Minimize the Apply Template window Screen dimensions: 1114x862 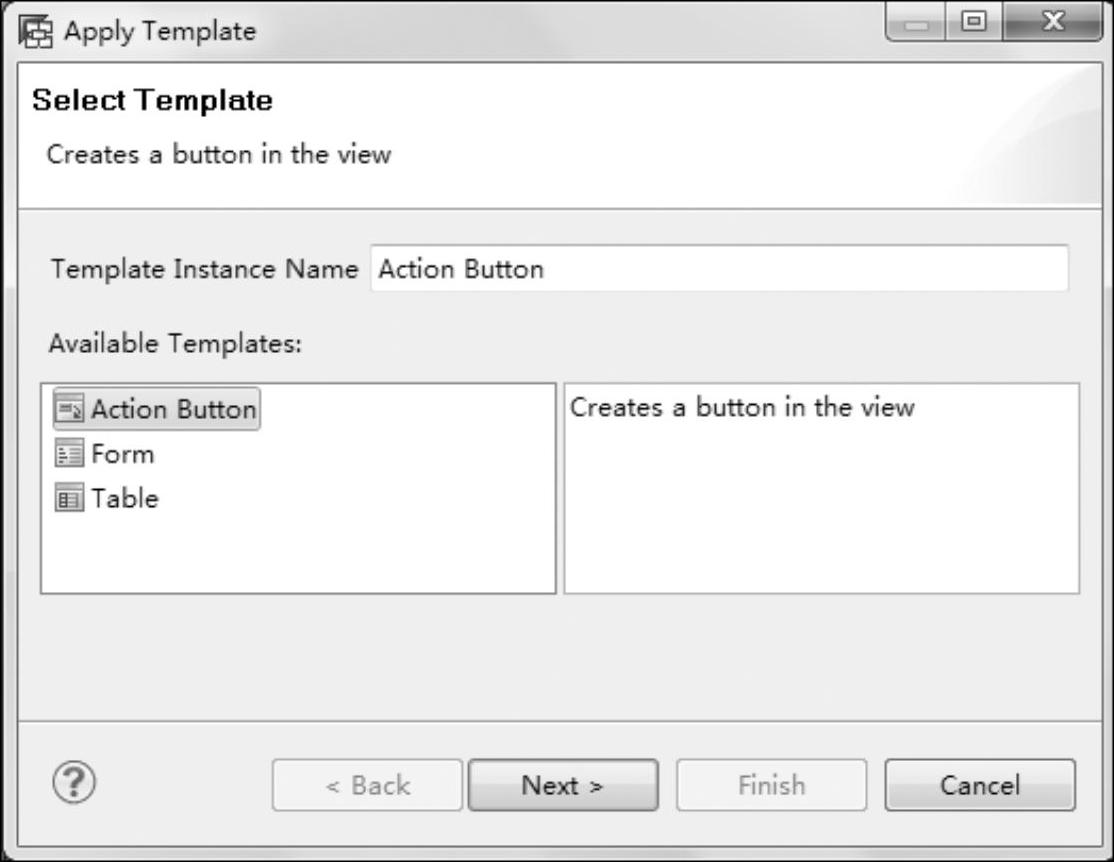pos(916,23)
